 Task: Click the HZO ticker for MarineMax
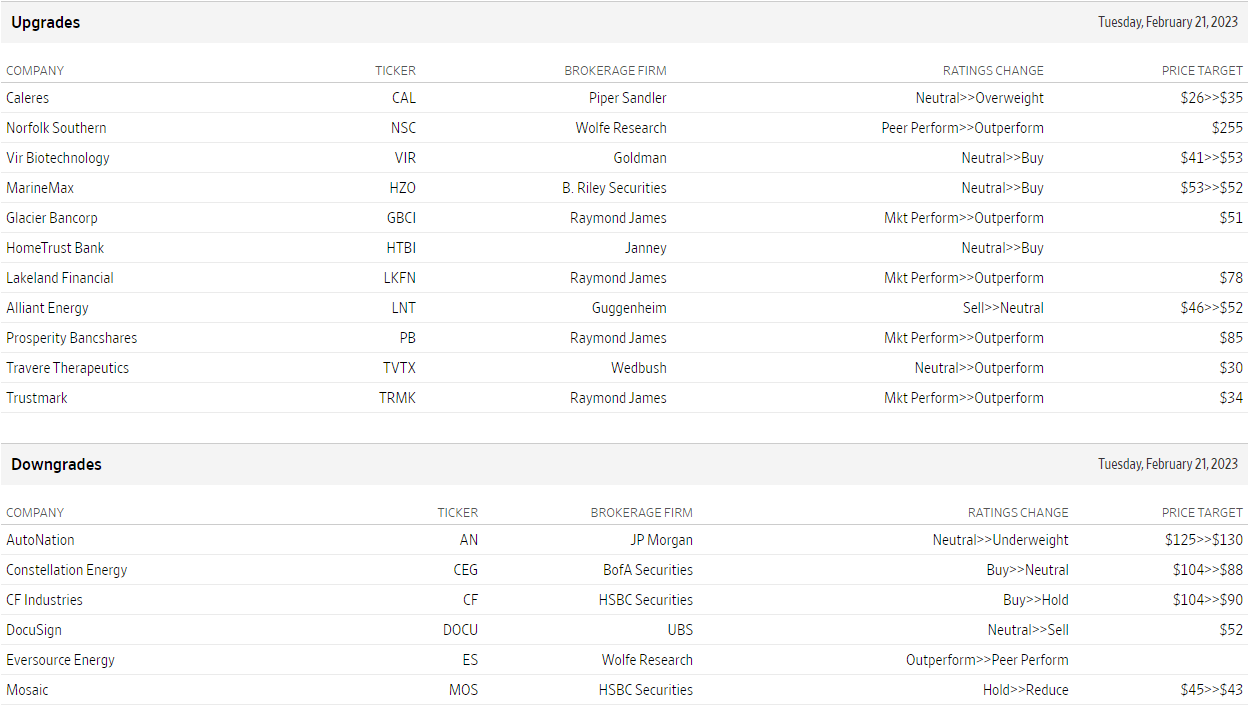pyautogui.click(x=402, y=188)
